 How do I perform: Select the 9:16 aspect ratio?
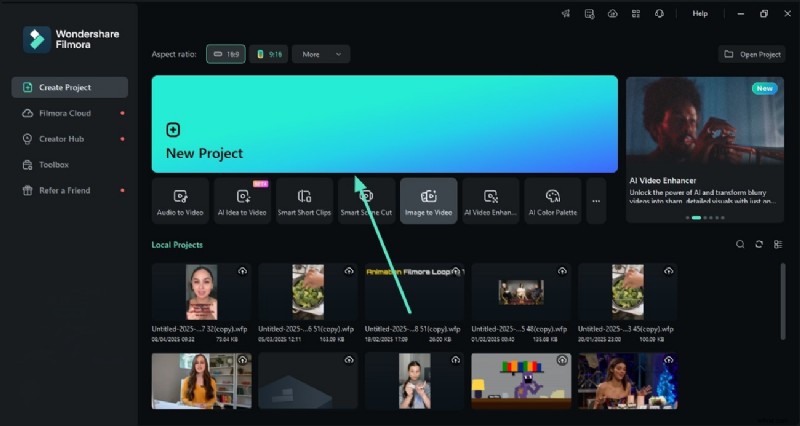(x=268, y=54)
